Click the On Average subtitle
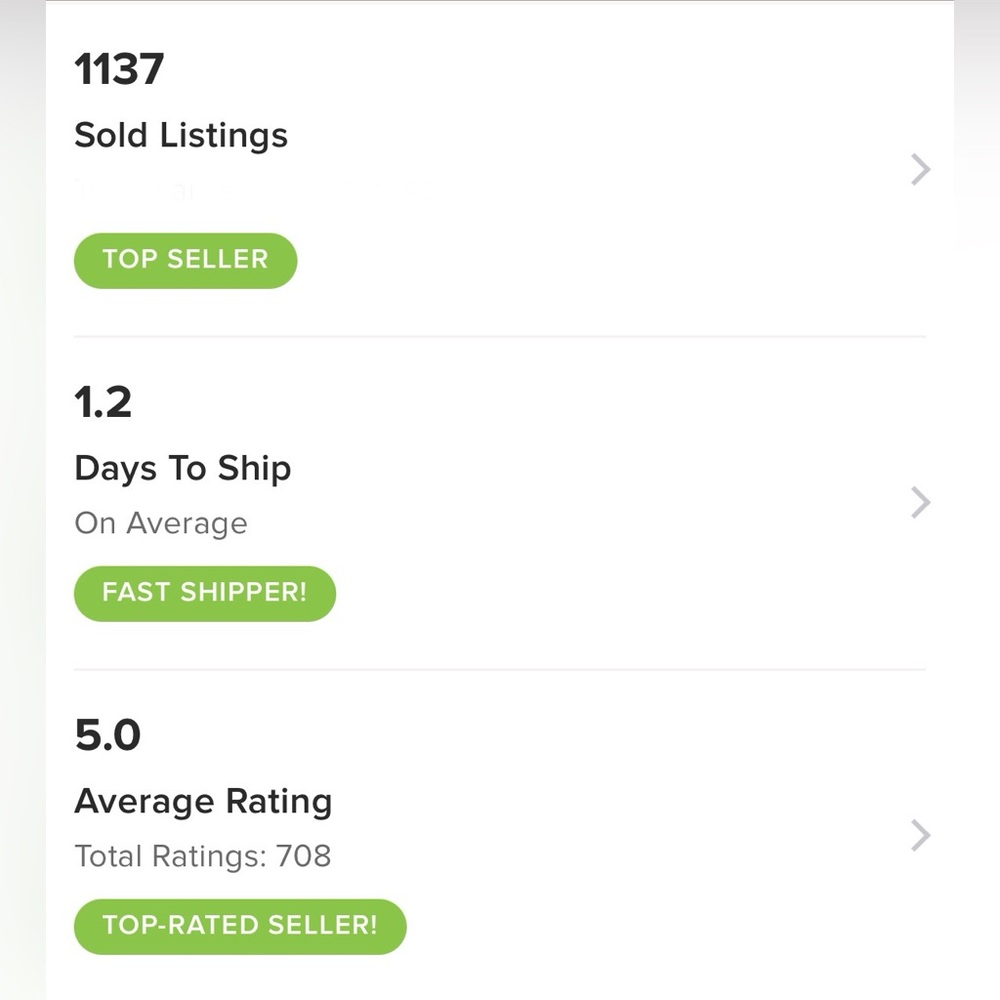Viewport: 1000px width, 1000px height. point(161,523)
